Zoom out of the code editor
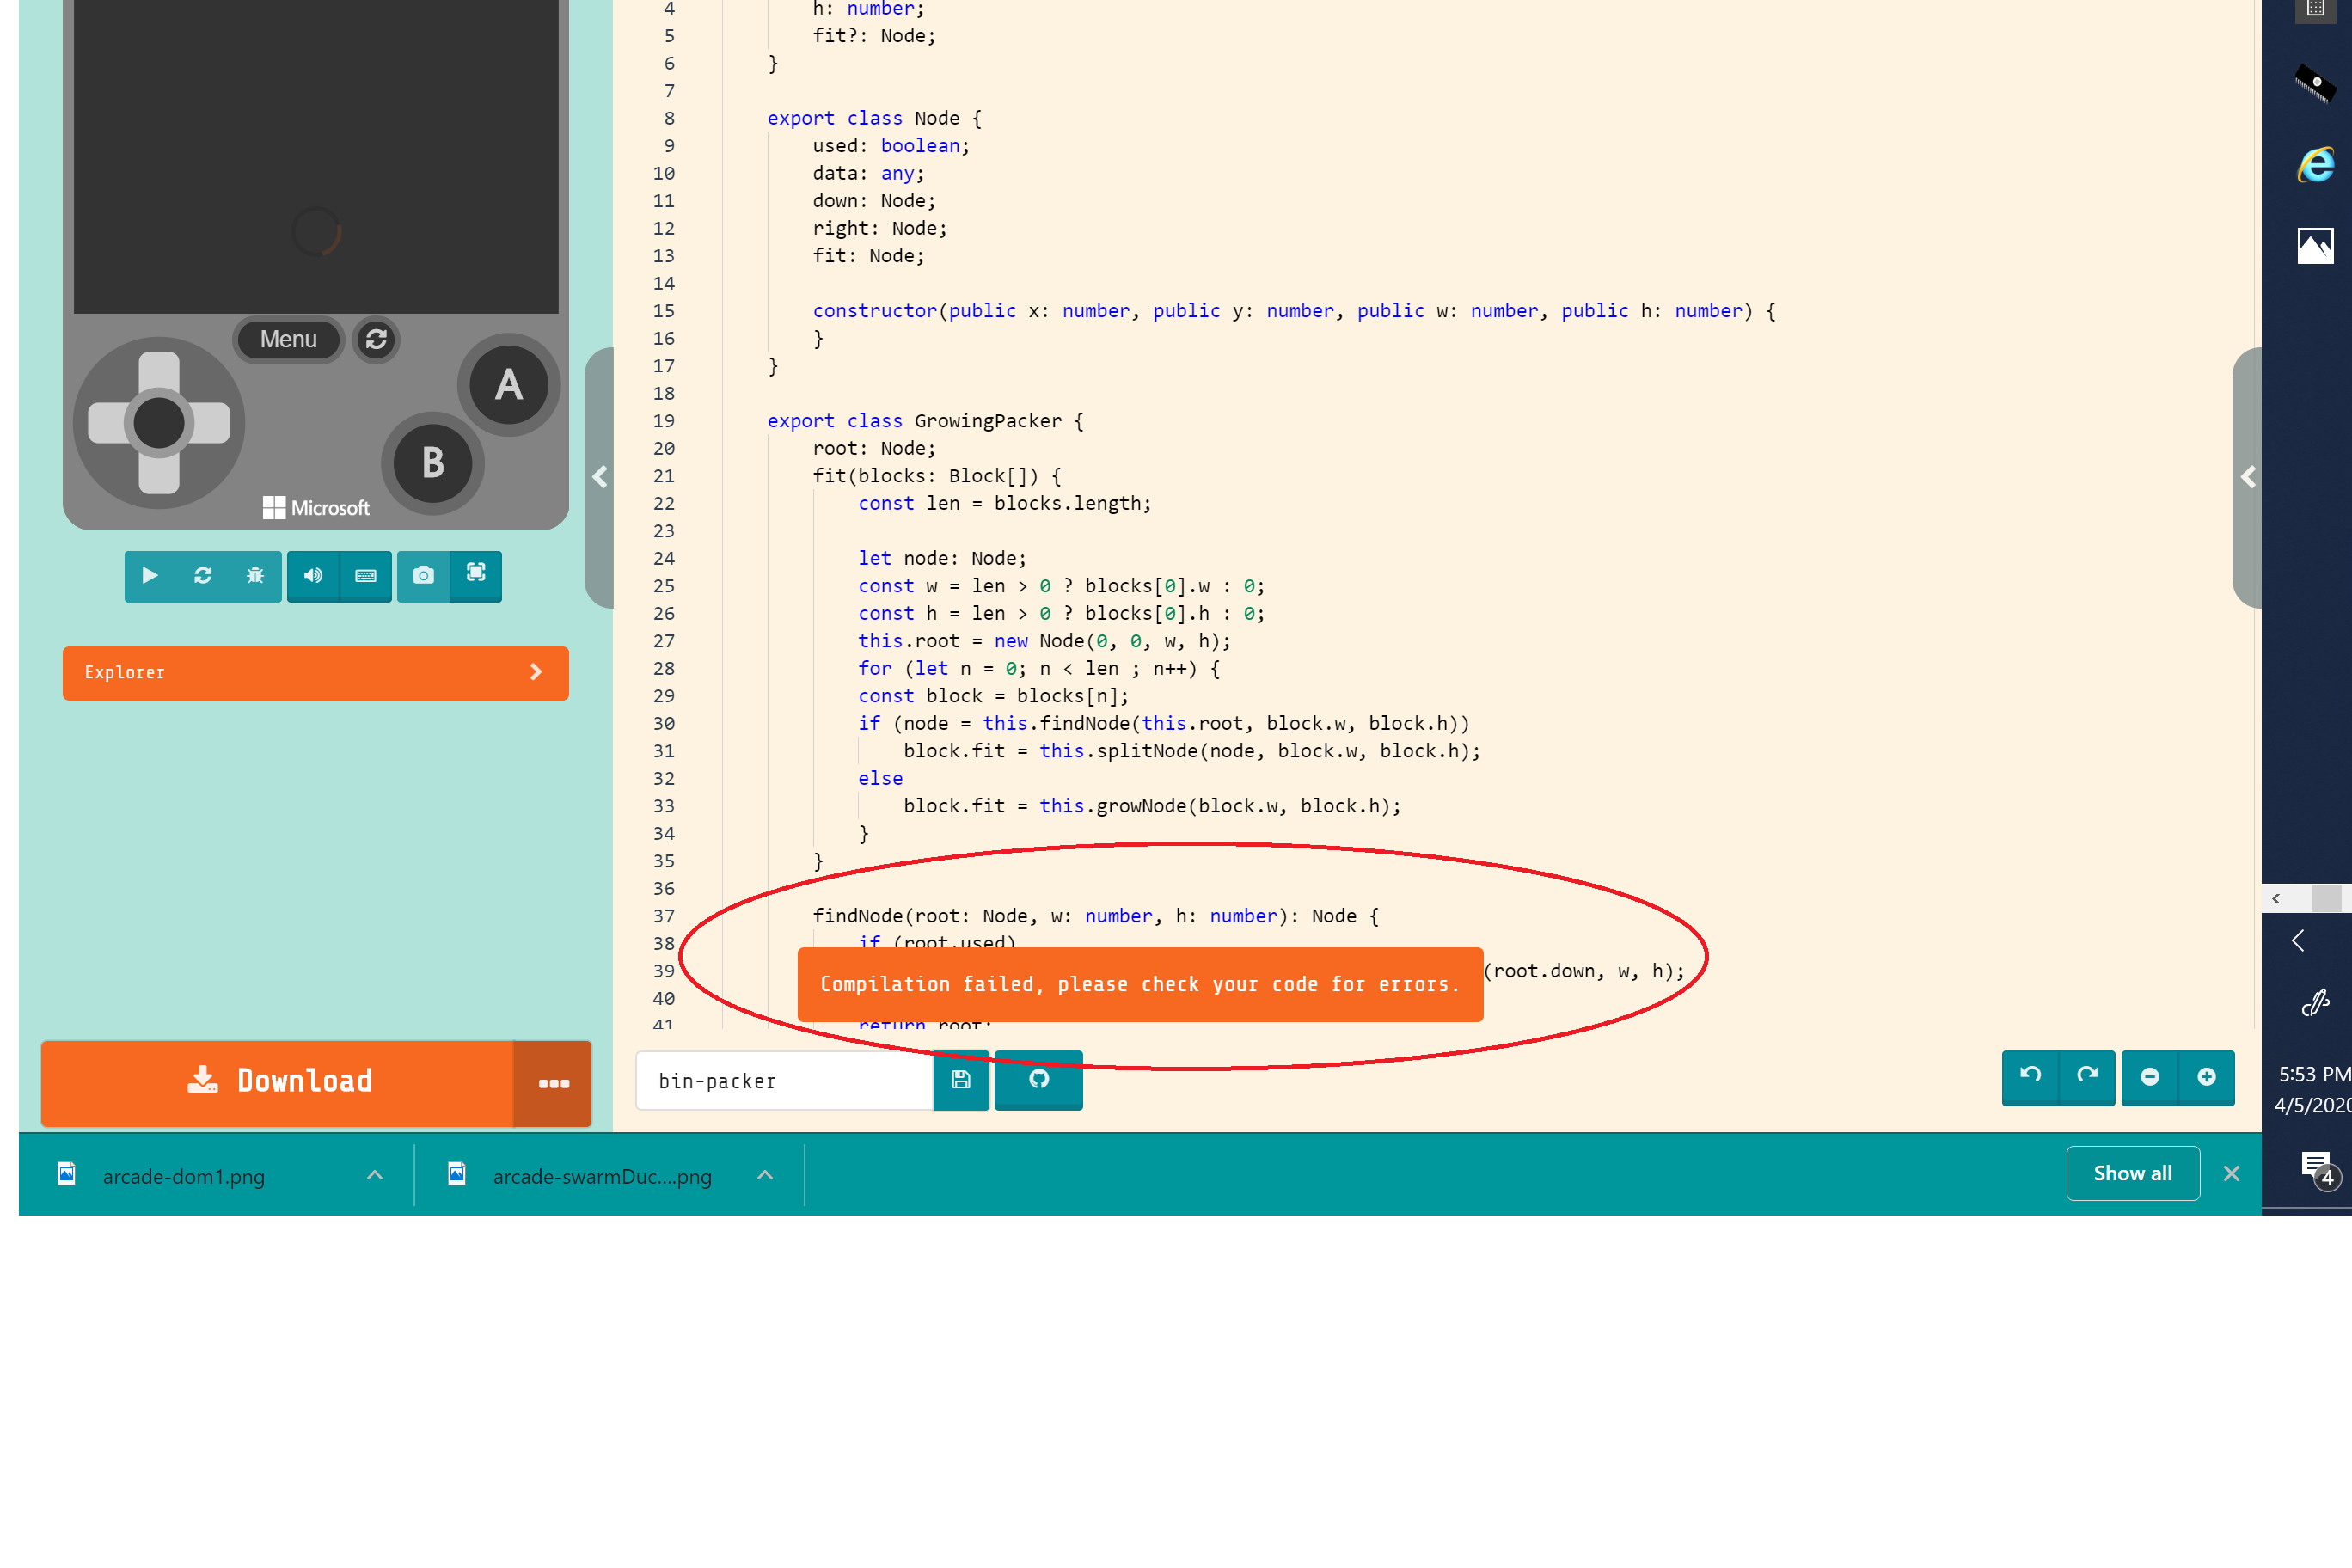 coord(2150,1077)
